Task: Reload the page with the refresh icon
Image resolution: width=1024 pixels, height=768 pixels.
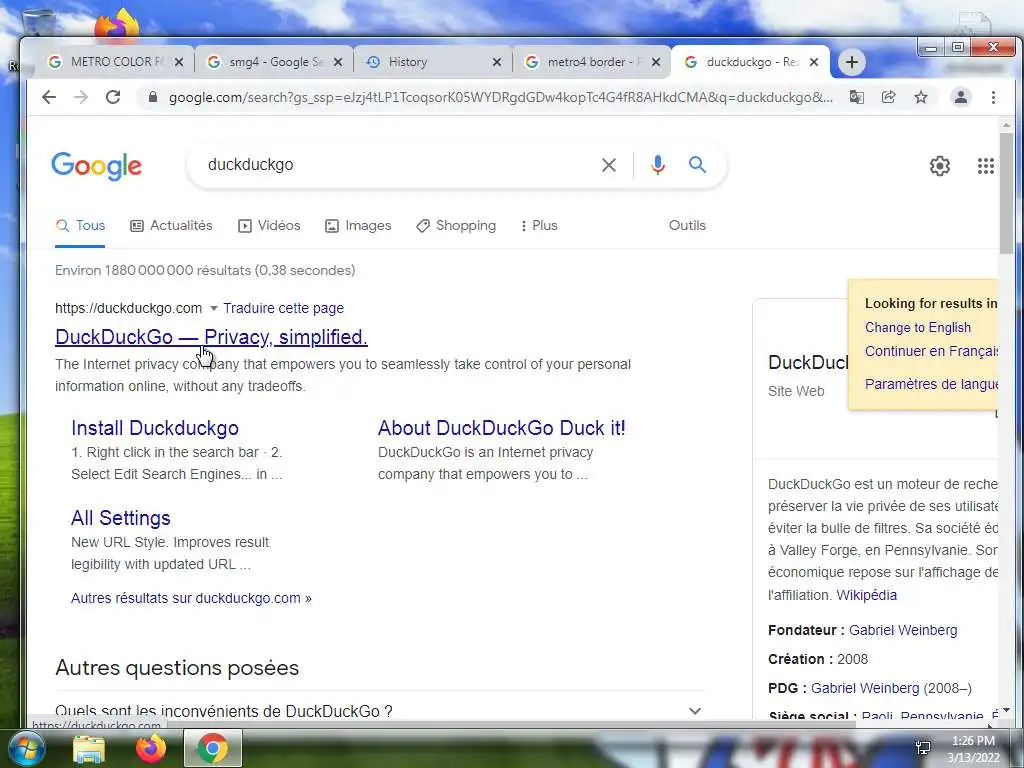Action: (113, 97)
